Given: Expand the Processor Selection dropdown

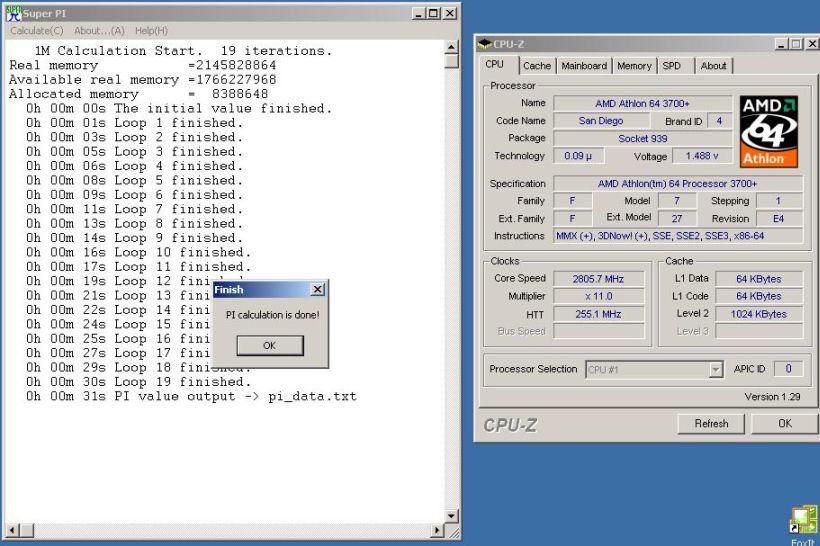Looking at the screenshot, I should 715,369.
